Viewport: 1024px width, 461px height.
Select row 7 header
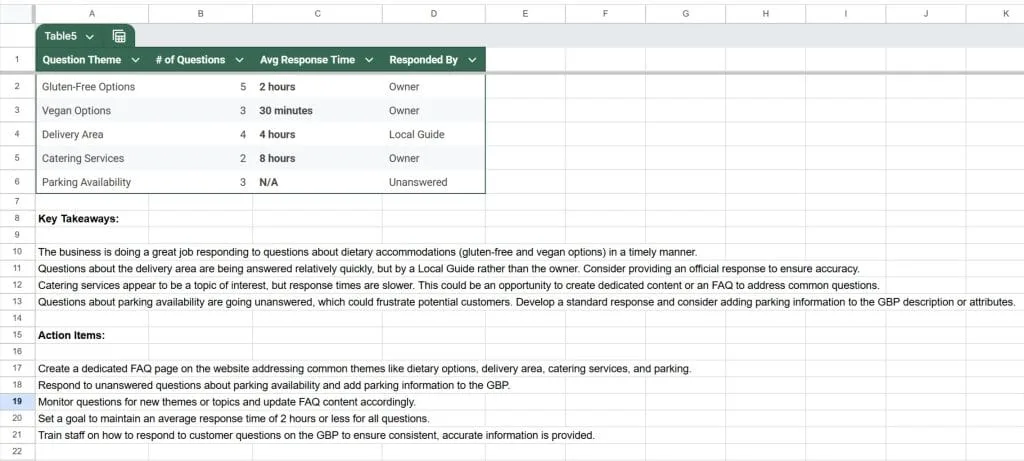pyautogui.click(x=18, y=202)
